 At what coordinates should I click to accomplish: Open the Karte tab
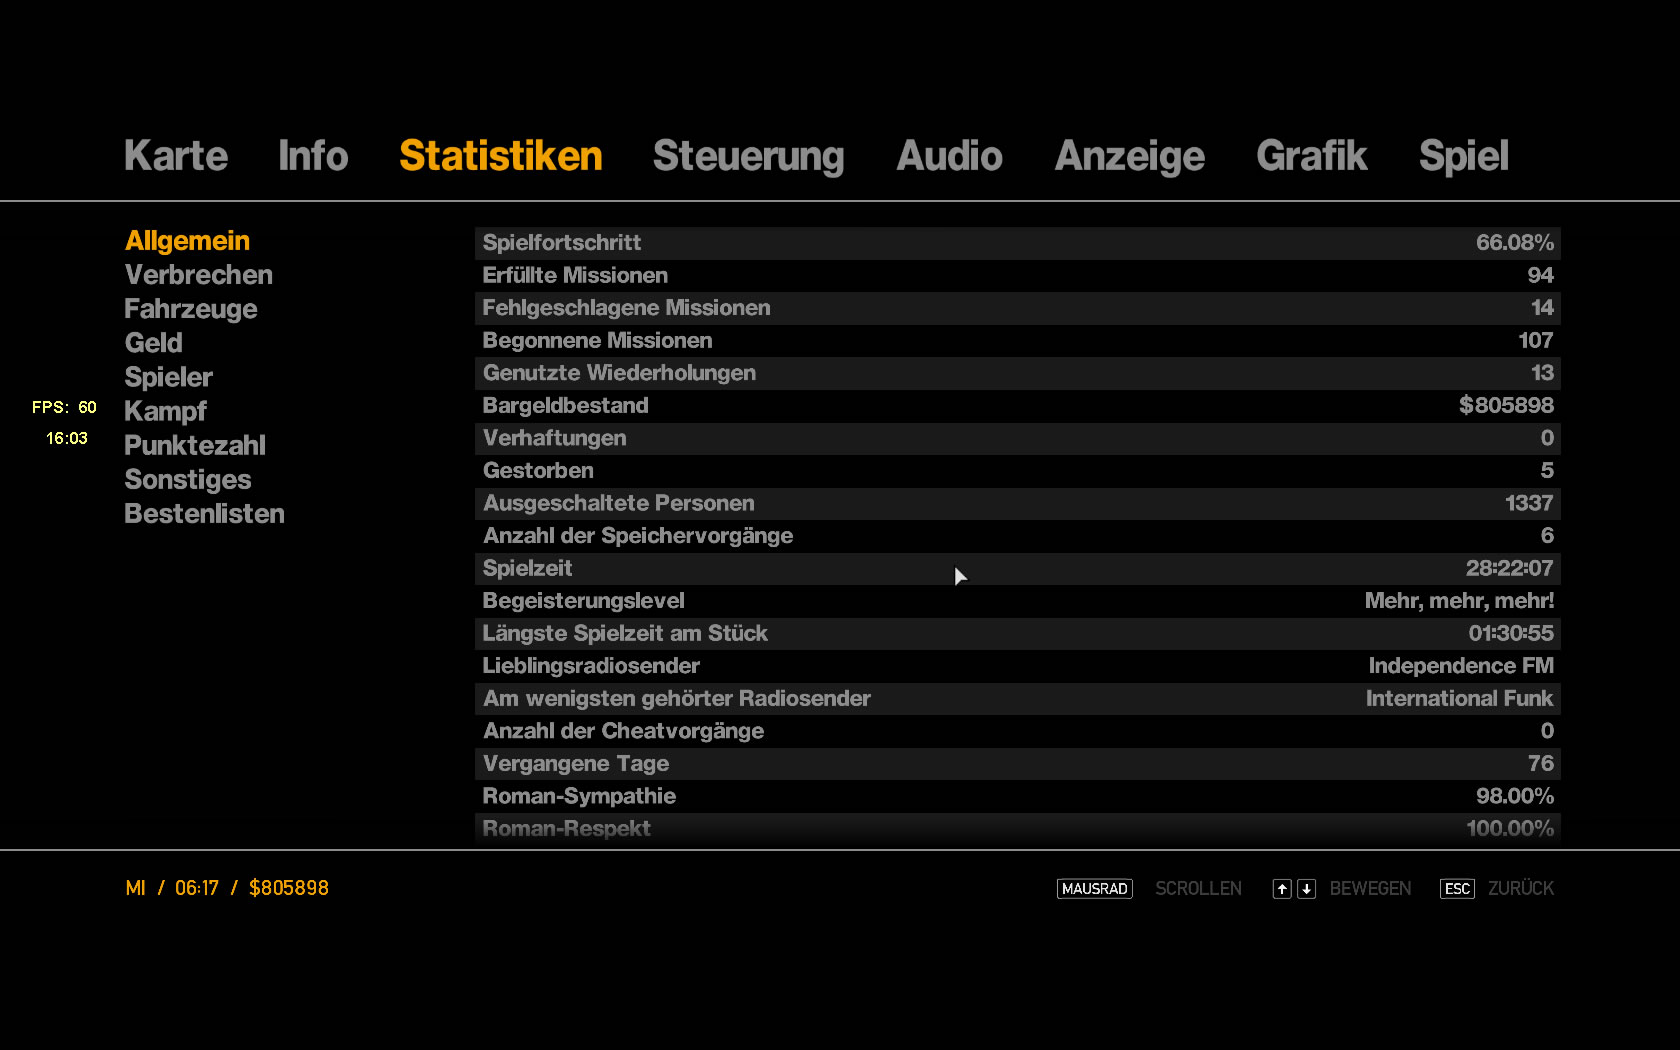pos(176,156)
